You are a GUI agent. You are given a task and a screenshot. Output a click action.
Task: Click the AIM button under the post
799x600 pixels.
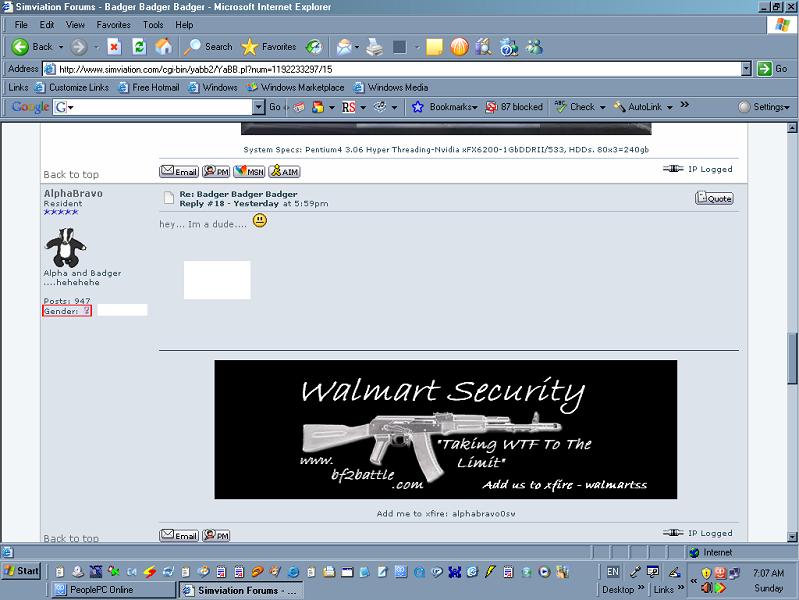284,171
